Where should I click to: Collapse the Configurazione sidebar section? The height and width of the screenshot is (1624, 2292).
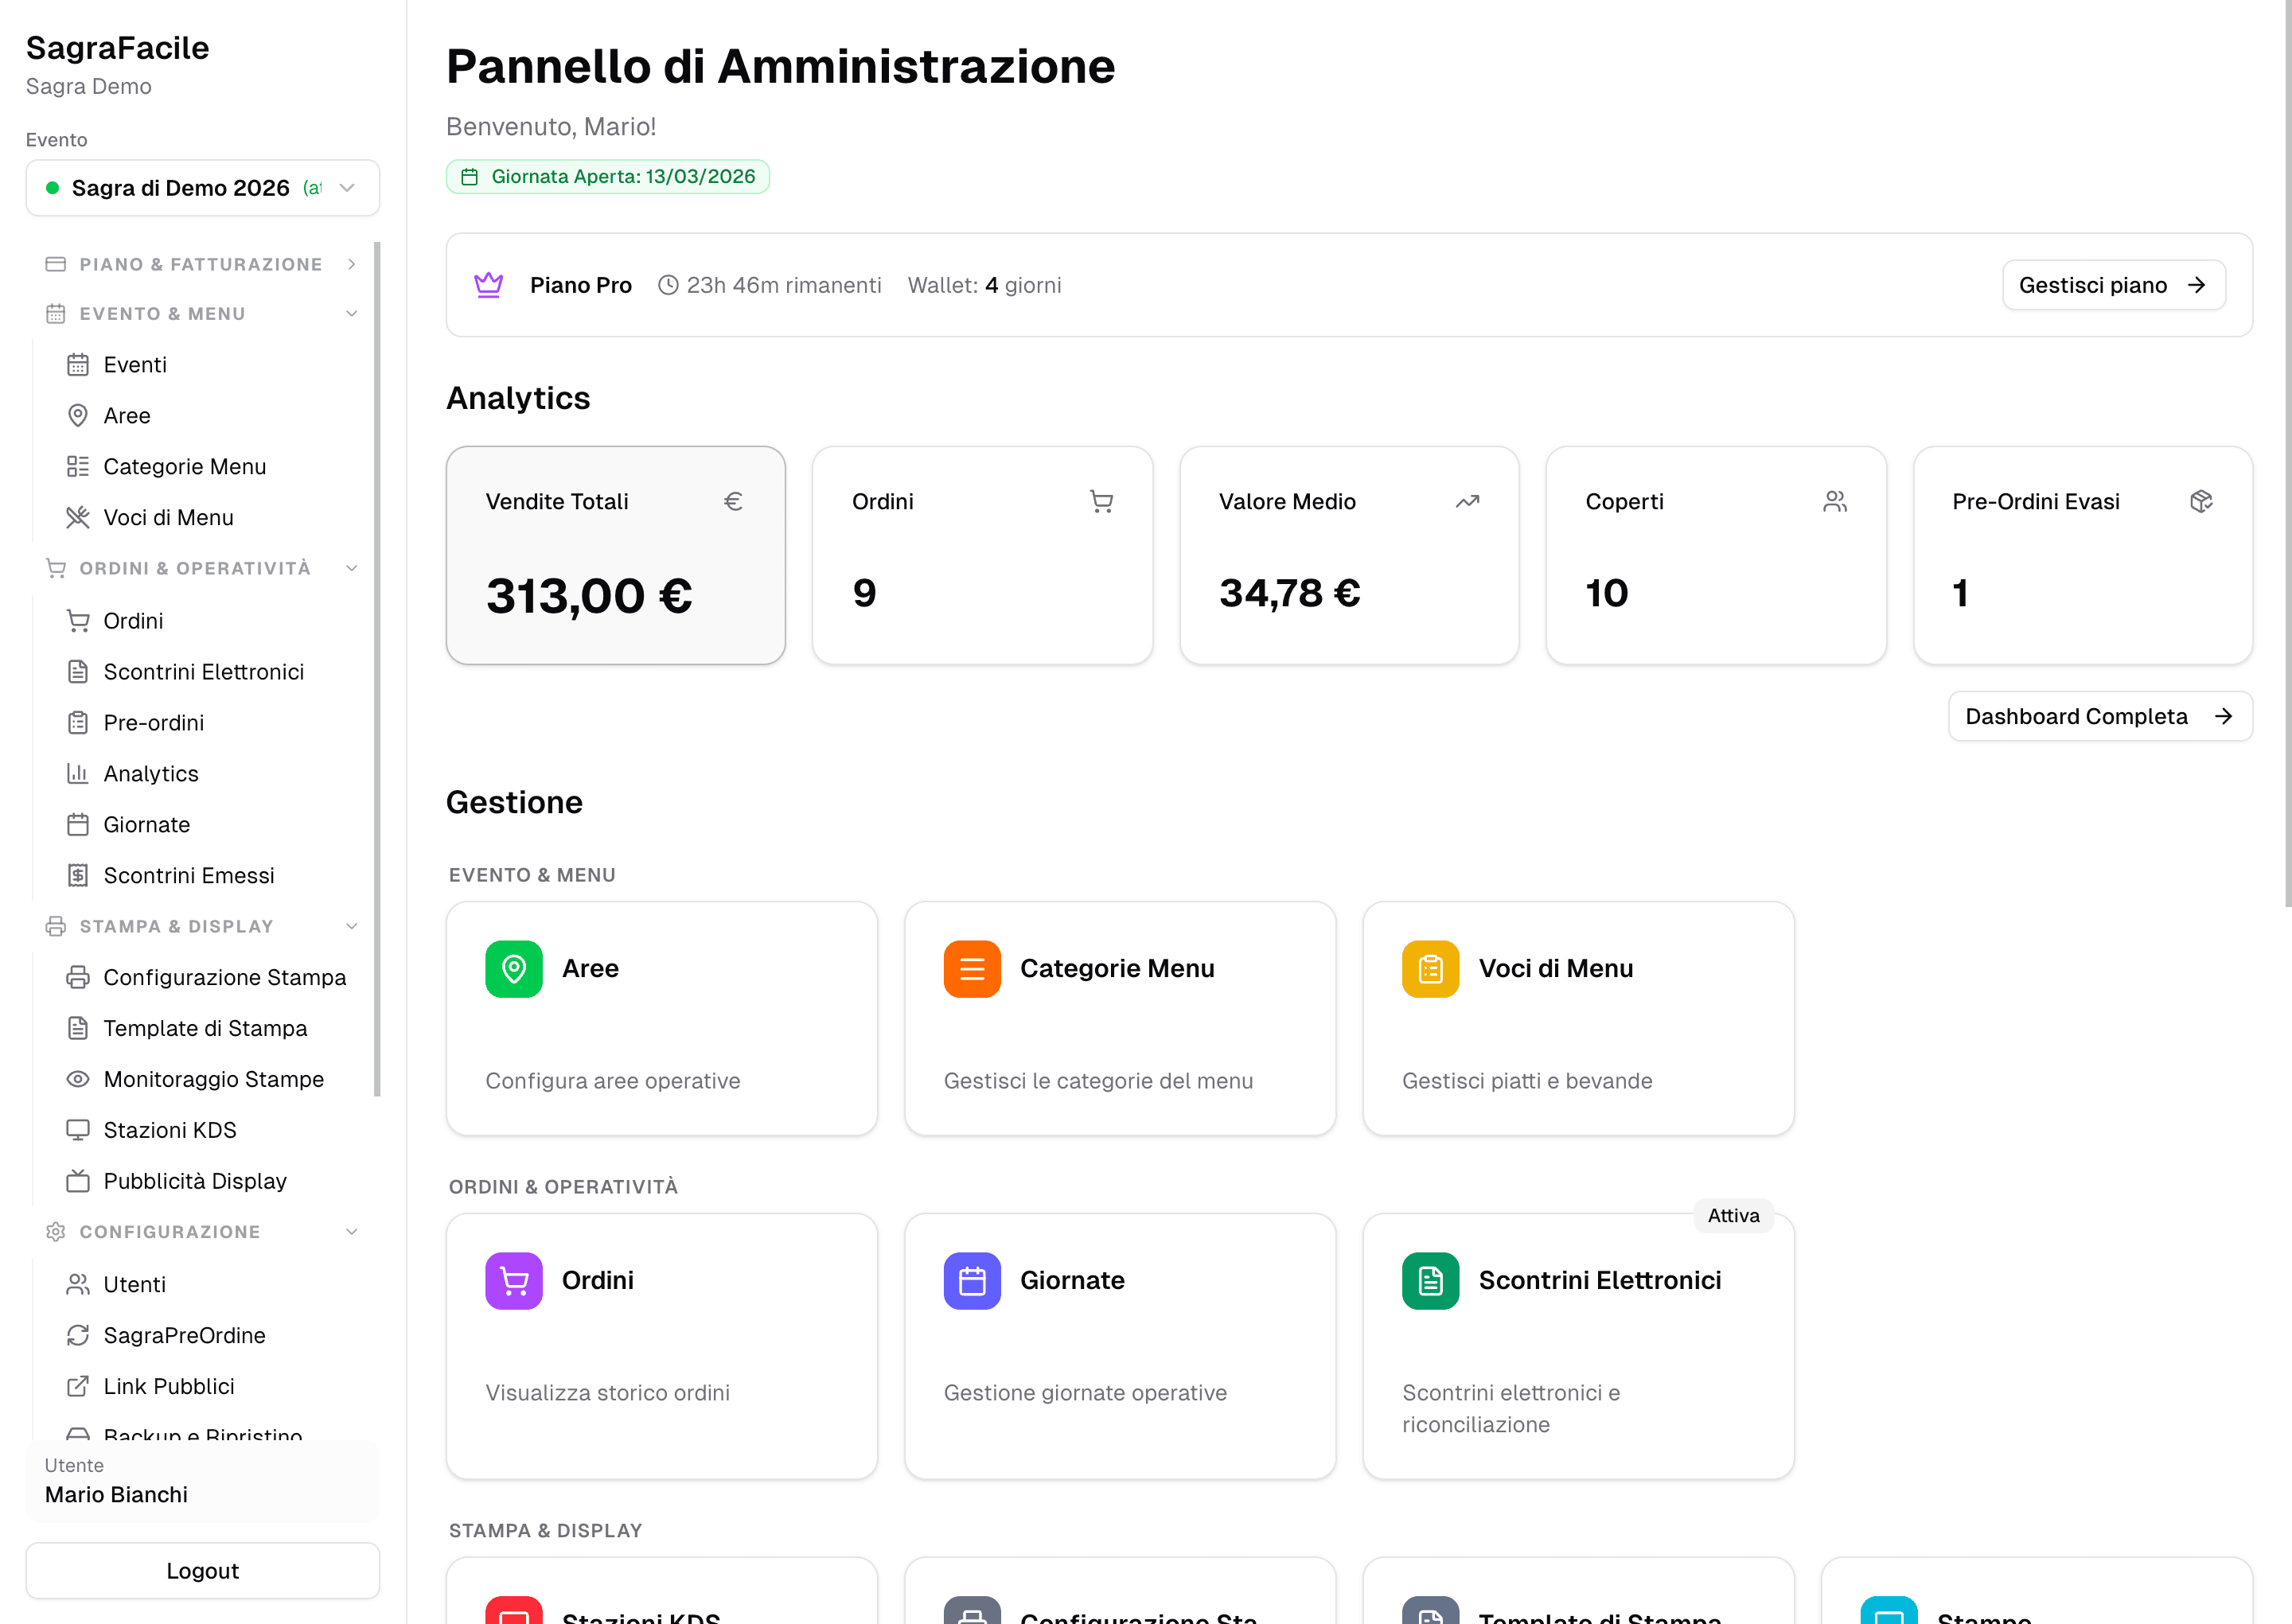coord(201,1232)
